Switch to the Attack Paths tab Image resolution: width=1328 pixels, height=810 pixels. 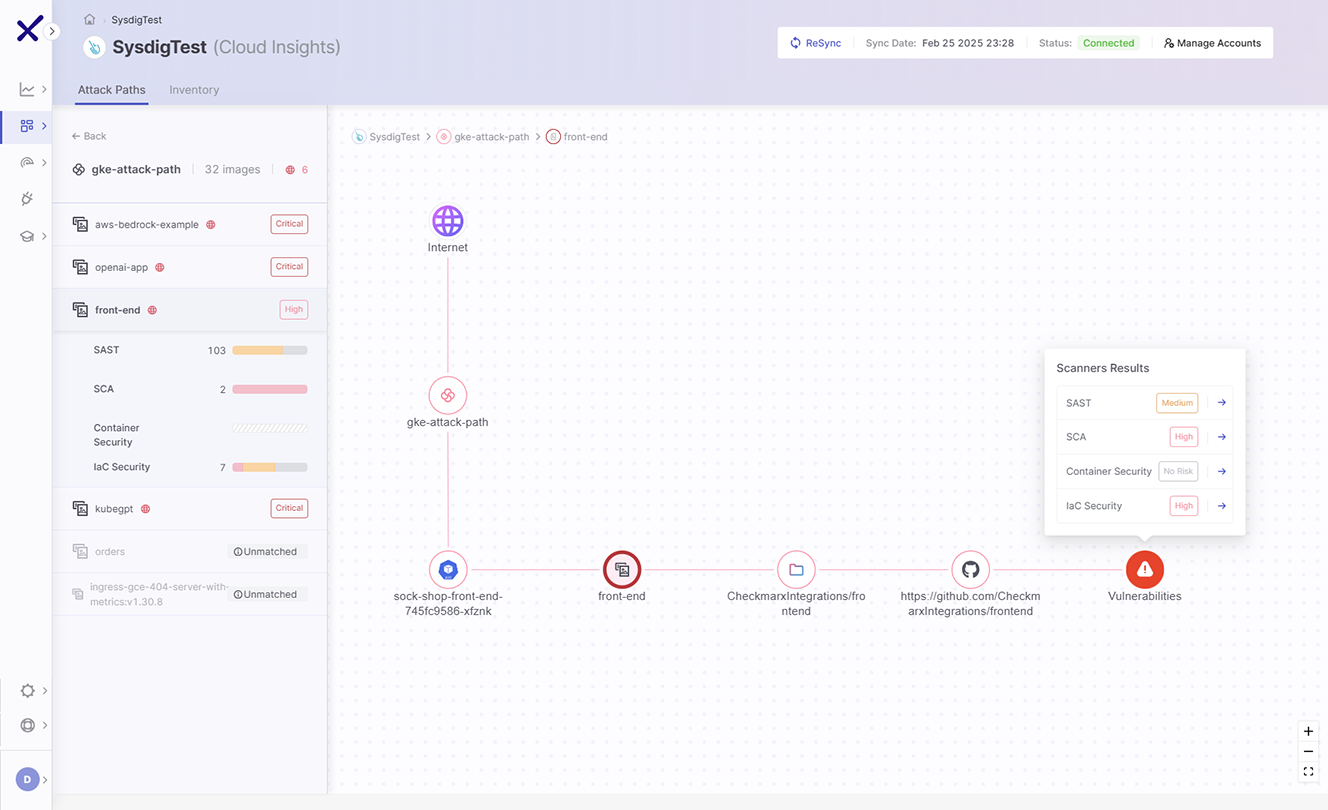[x=112, y=90]
